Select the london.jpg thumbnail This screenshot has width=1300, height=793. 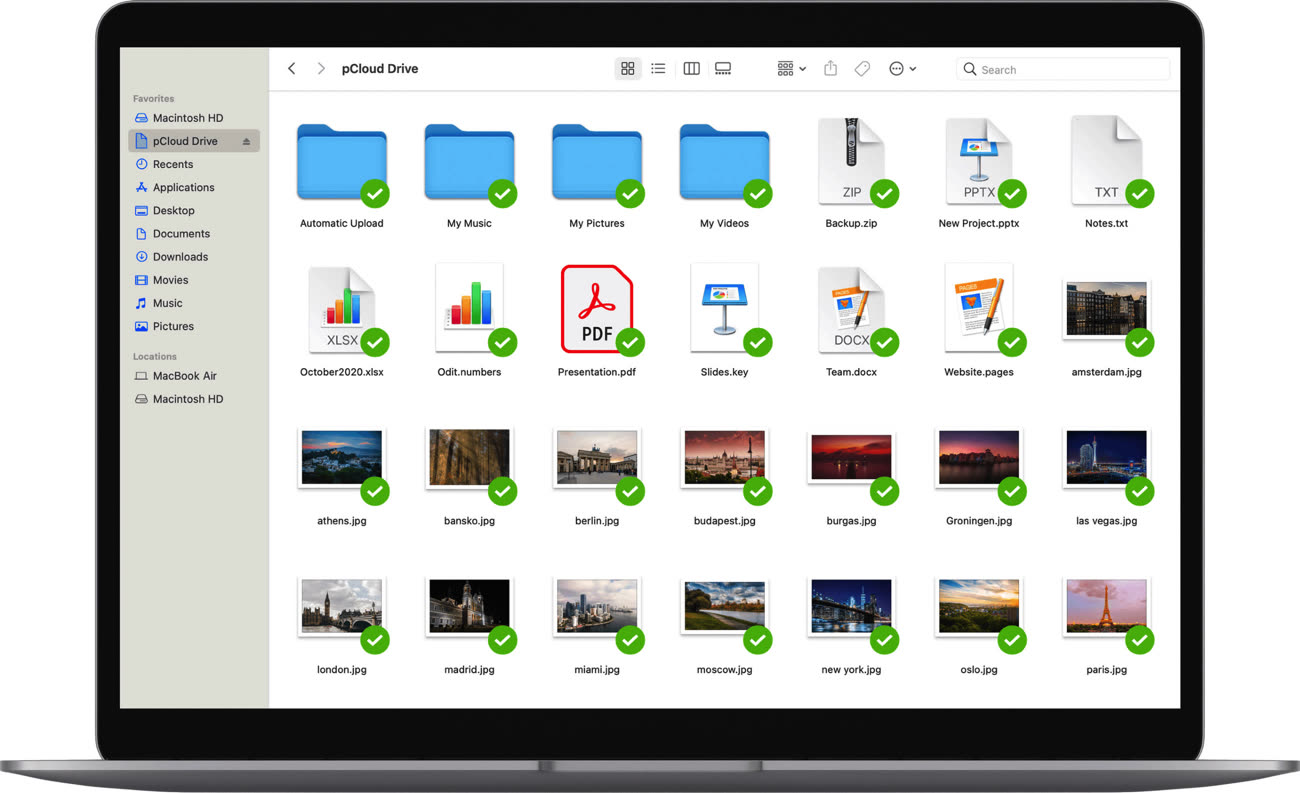coord(342,606)
